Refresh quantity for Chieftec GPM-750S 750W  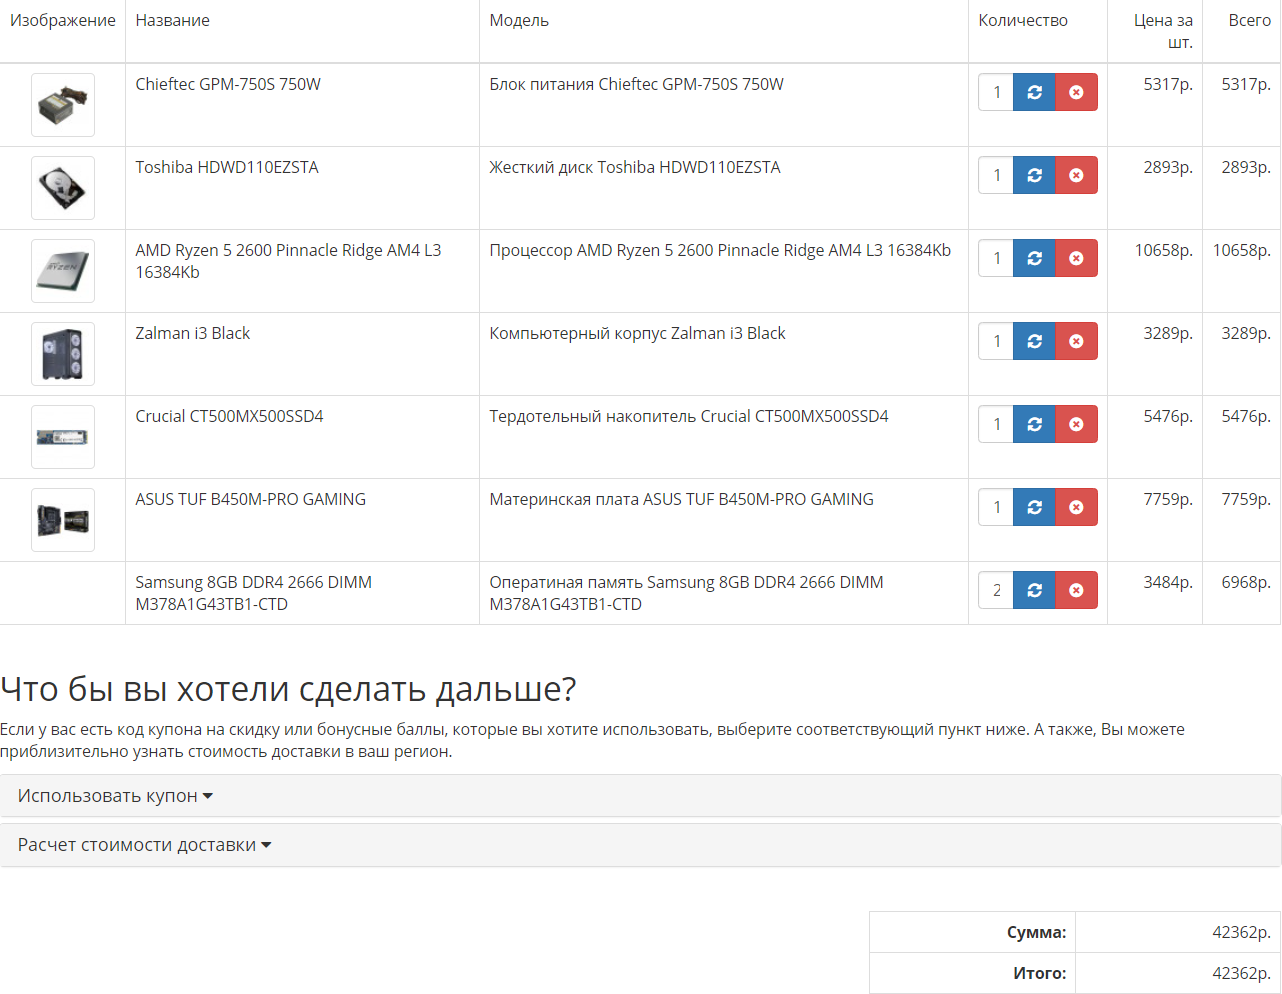[x=1034, y=92]
